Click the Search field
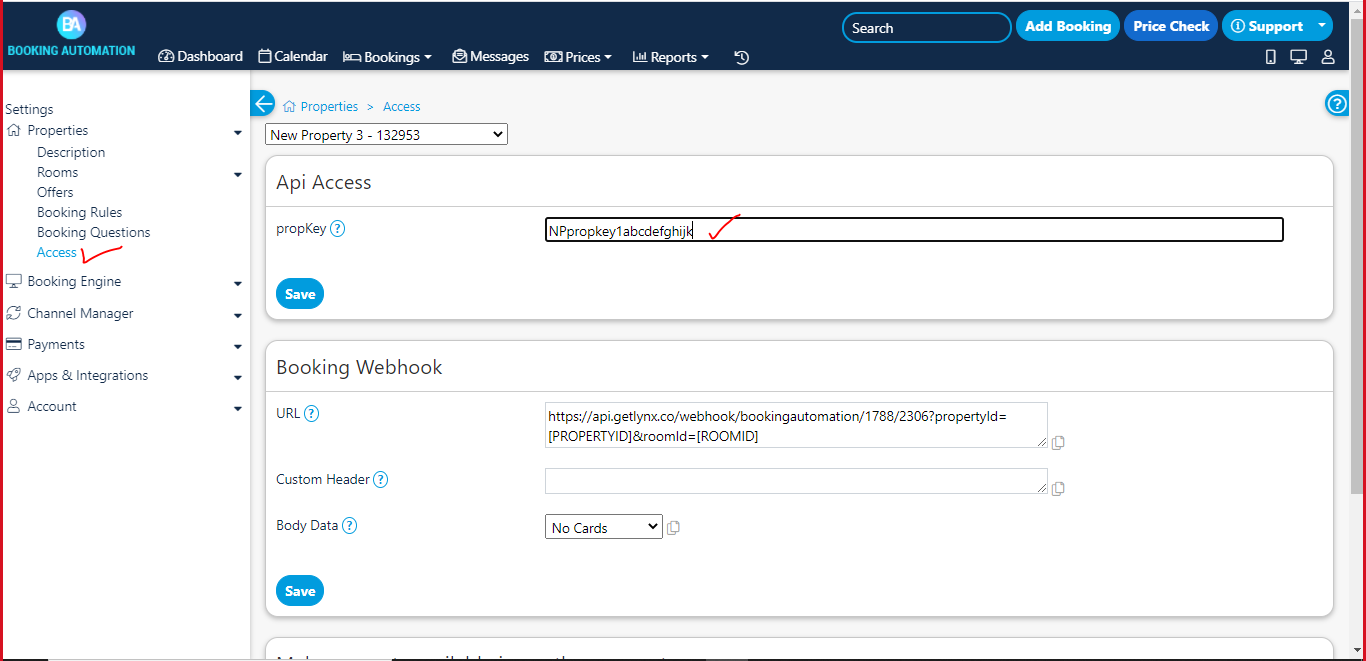The height and width of the screenshot is (661, 1366). click(x=926, y=28)
